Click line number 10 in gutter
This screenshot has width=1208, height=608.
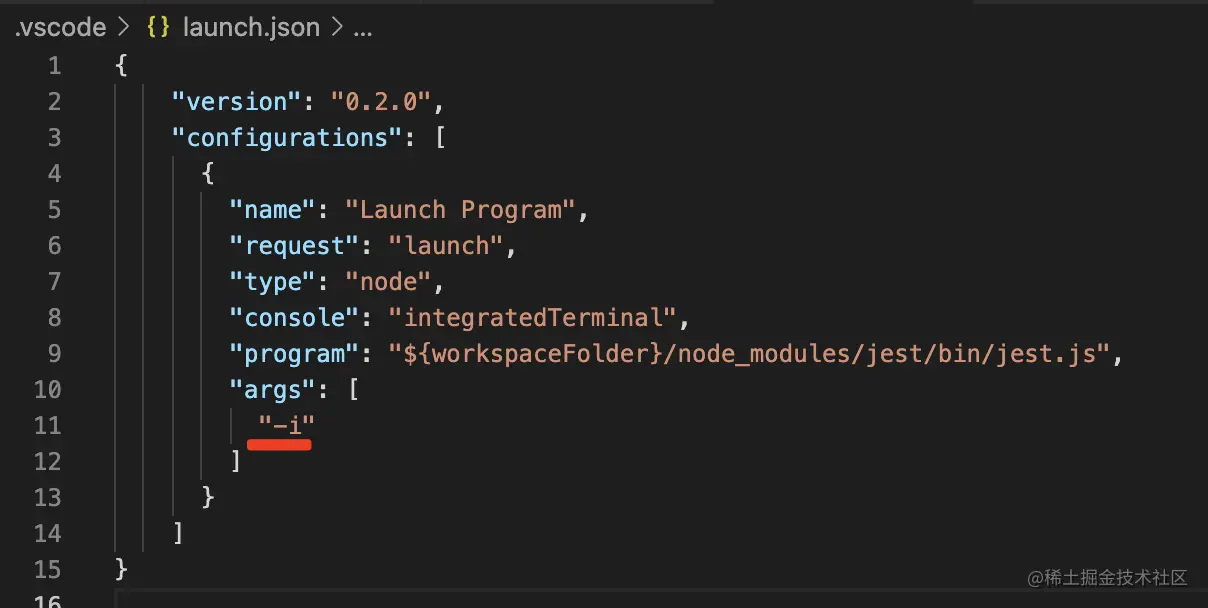pos(47,389)
